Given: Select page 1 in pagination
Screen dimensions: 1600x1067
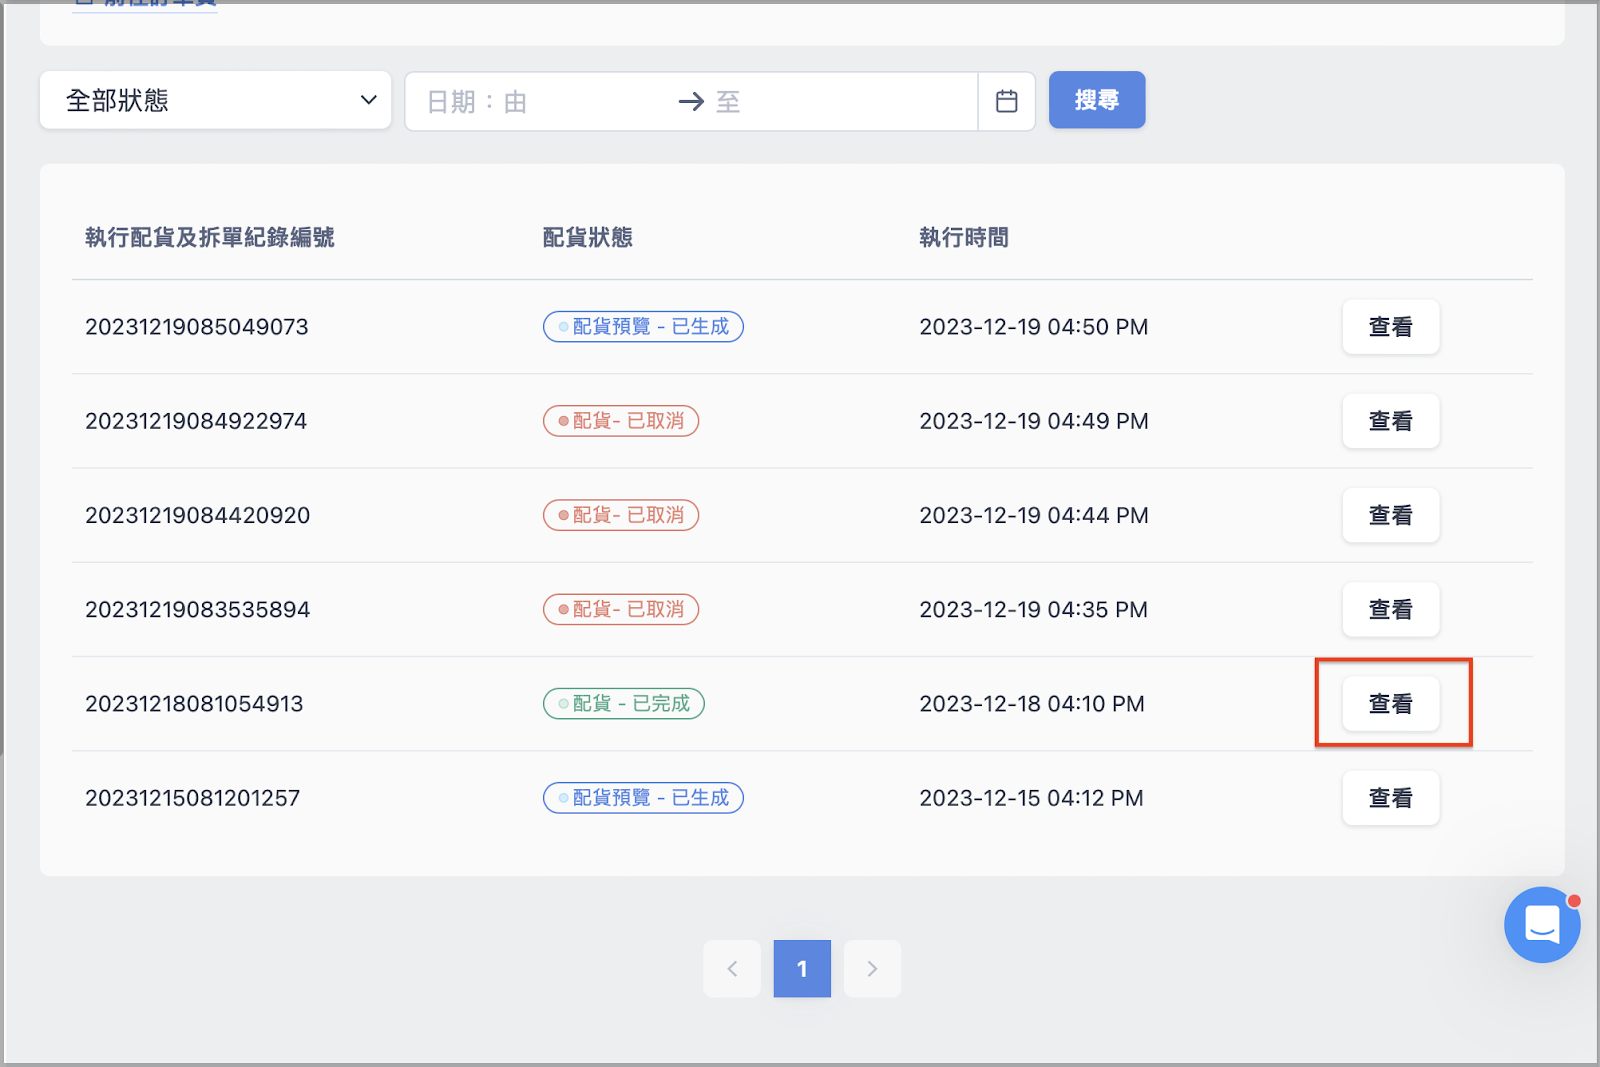Looking at the screenshot, I should click(x=802, y=968).
